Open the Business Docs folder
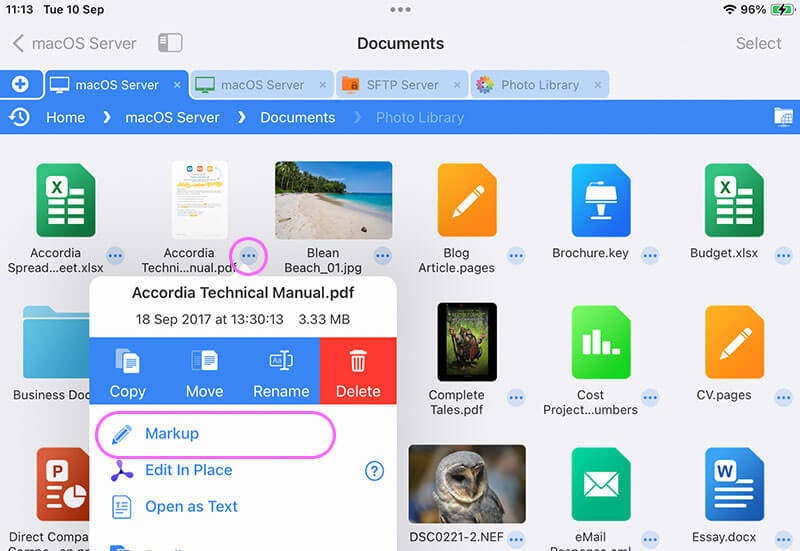This screenshot has width=800, height=551. 56,342
